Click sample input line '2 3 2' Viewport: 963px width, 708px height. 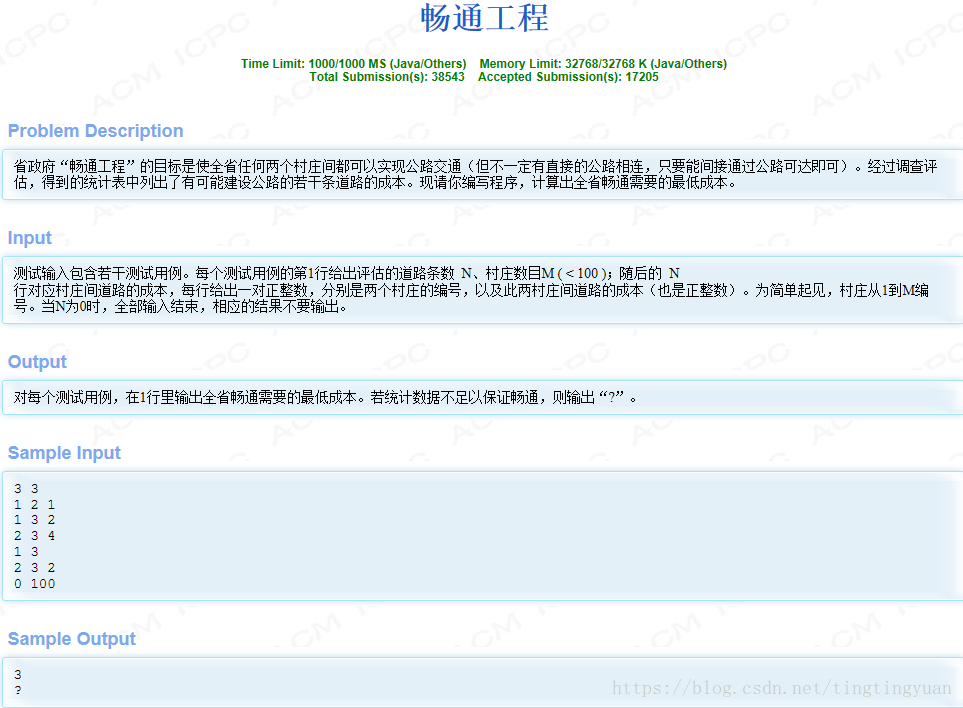[x=34, y=567]
